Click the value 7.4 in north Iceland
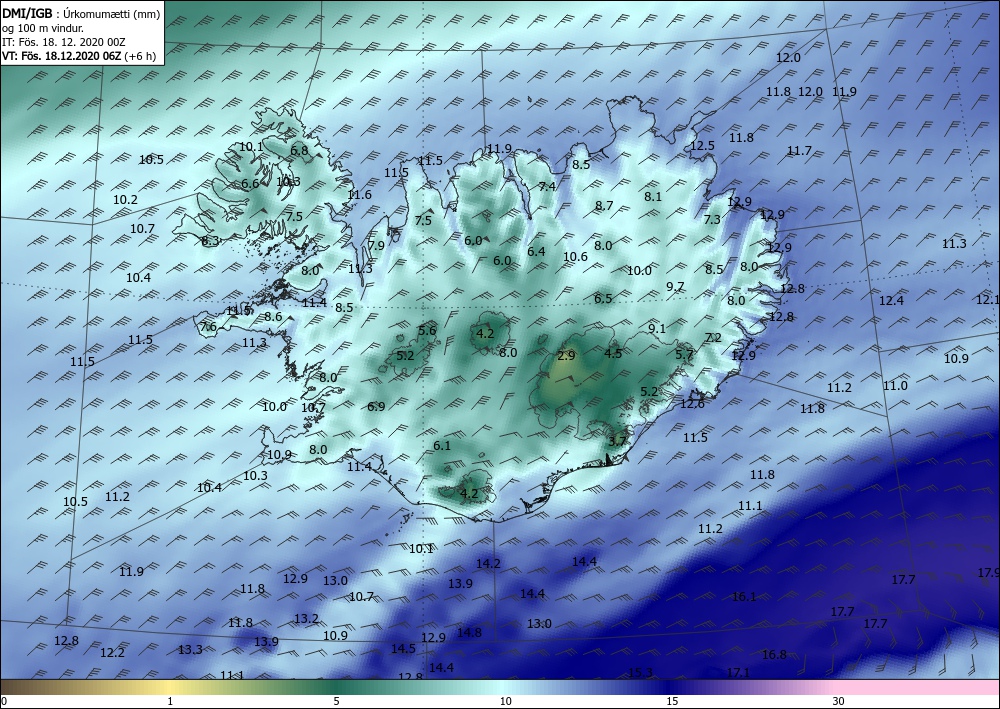The width and height of the screenshot is (1000, 709). coord(547,187)
